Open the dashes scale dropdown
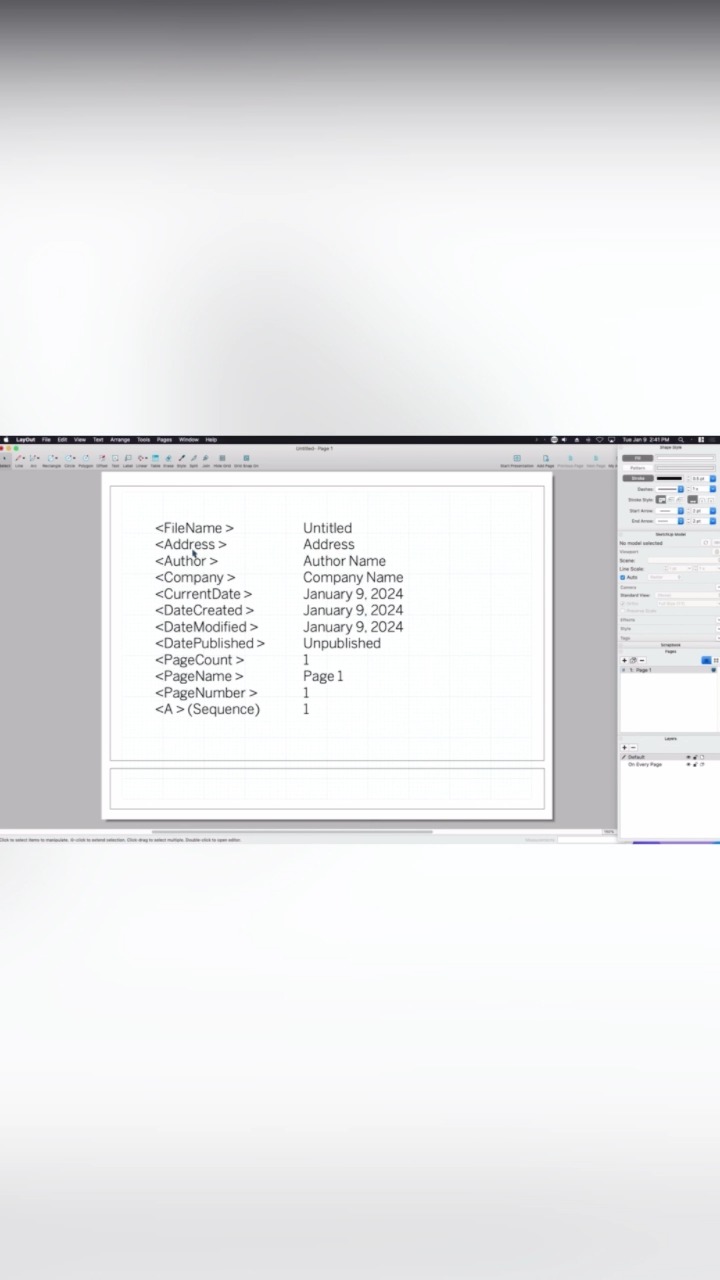The width and height of the screenshot is (720, 1280). (x=713, y=489)
